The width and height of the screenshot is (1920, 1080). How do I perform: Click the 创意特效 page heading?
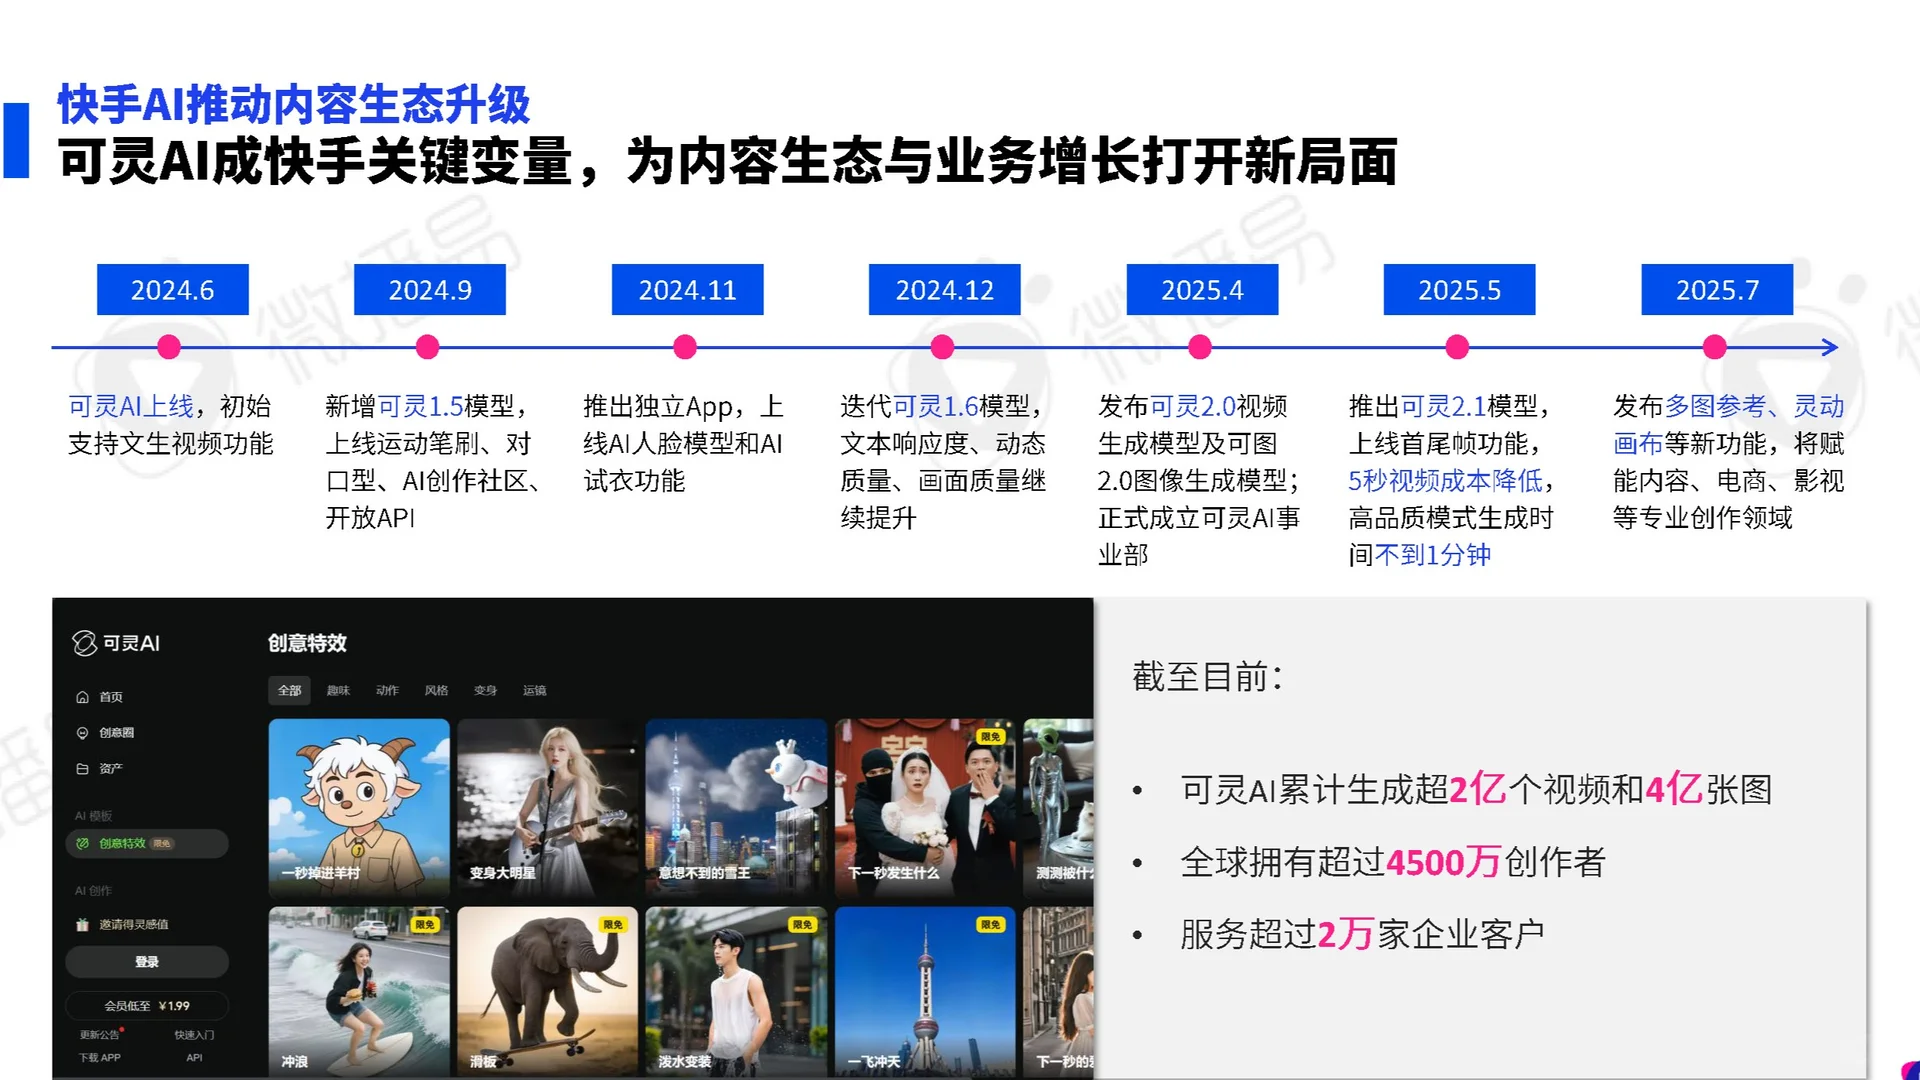point(307,643)
